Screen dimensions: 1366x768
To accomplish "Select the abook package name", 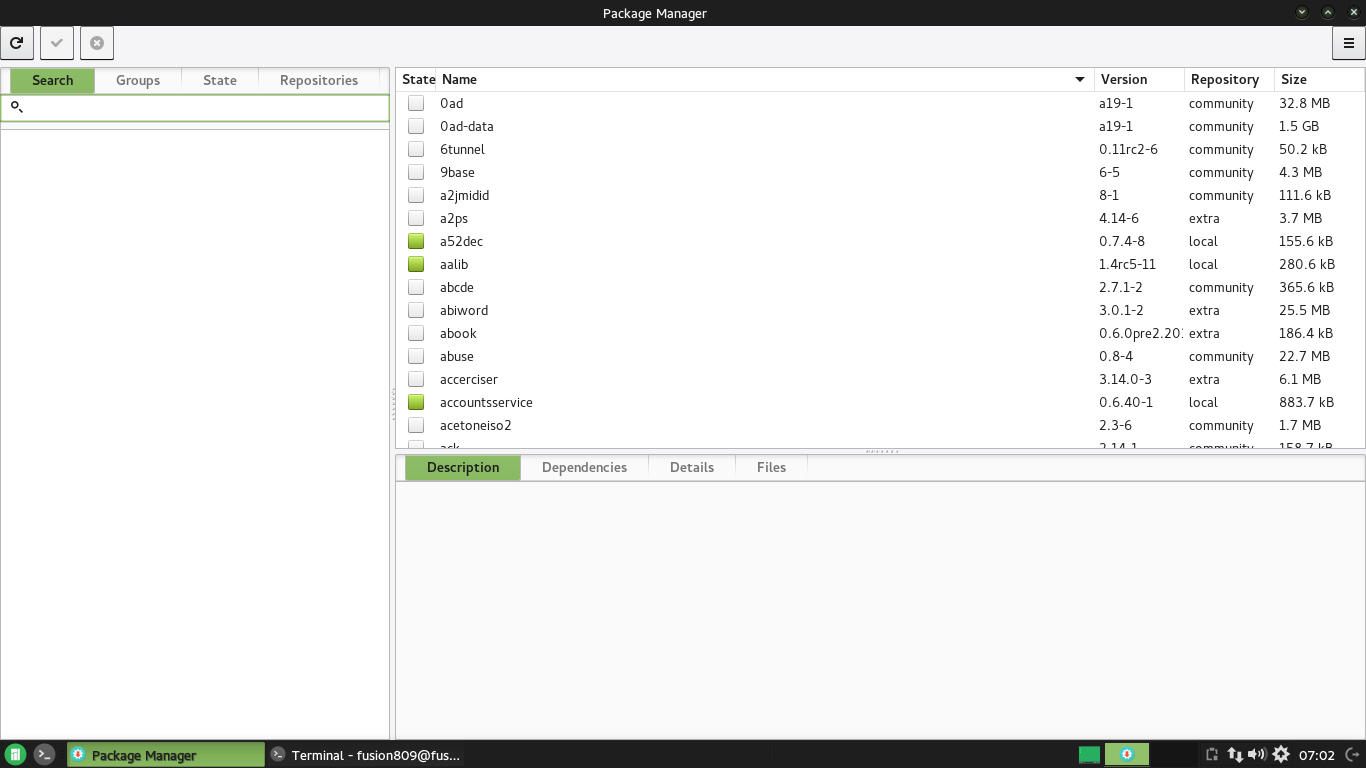I will (458, 333).
